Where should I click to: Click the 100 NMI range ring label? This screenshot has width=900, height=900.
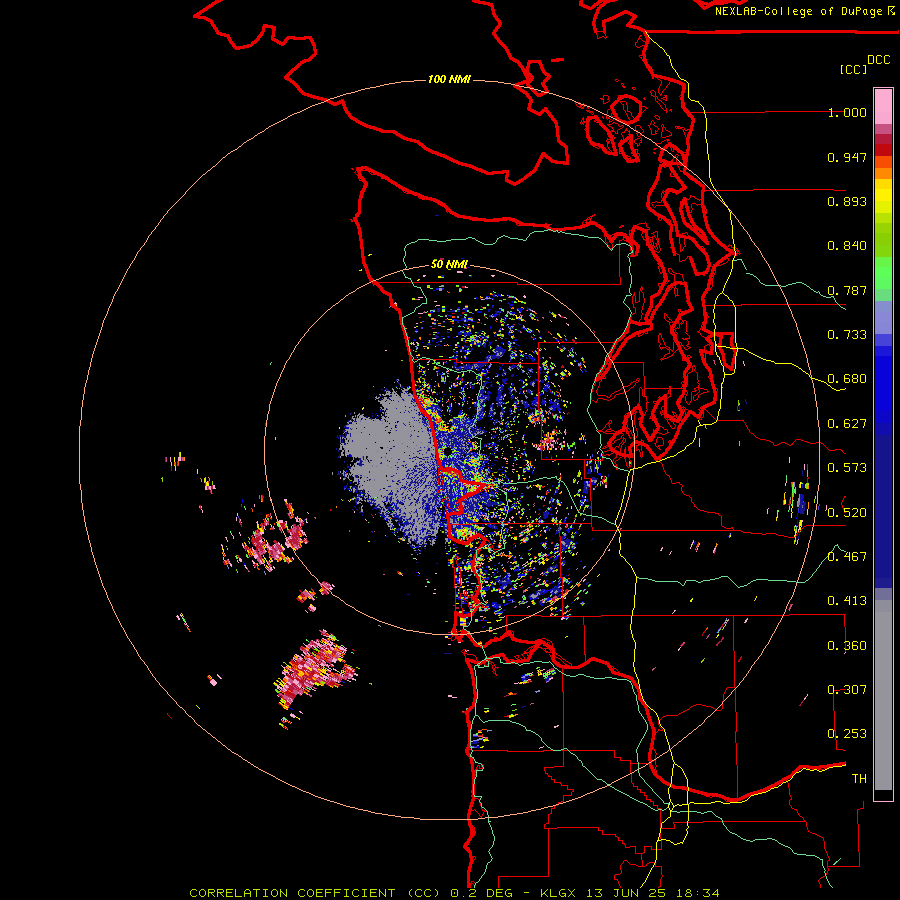tap(449, 79)
